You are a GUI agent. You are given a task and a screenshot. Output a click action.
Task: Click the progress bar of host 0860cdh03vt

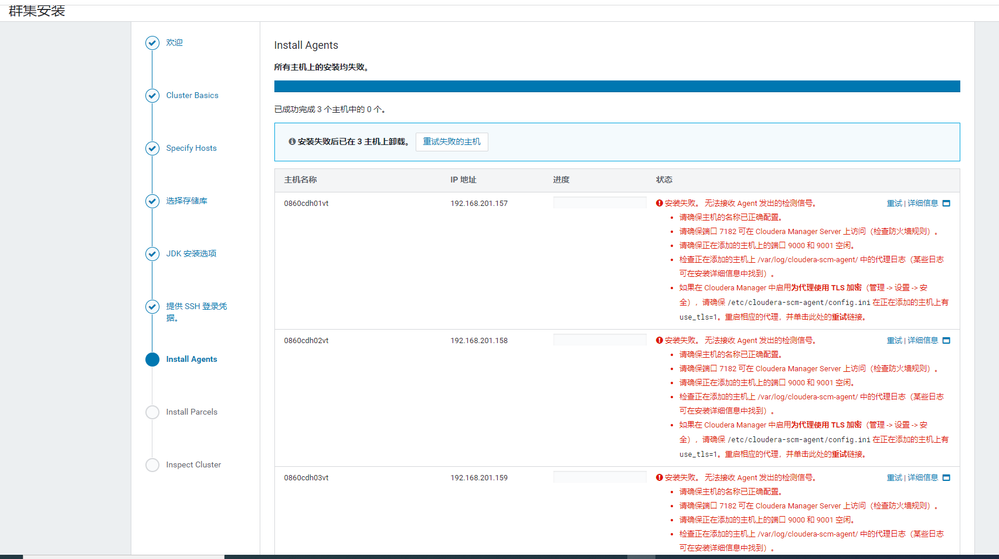600,477
